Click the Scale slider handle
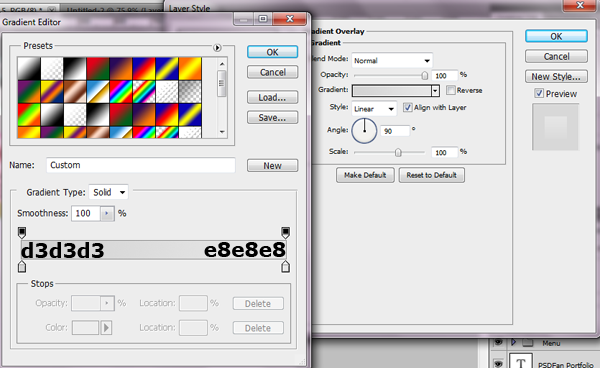Image resolution: width=600 pixels, height=368 pixels. (398, 153)
